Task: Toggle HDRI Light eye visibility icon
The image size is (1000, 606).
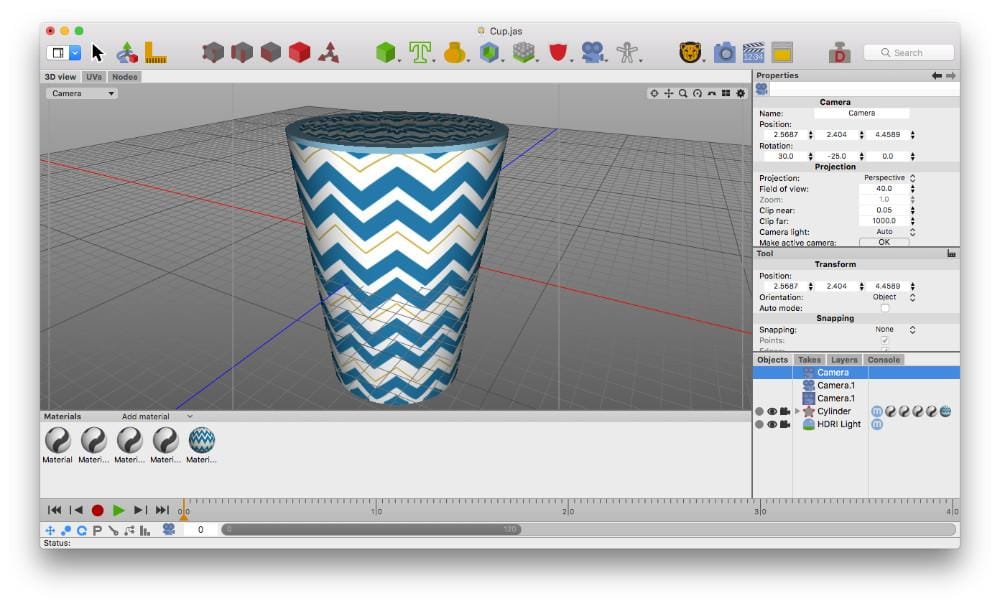Action: [772, 424]
